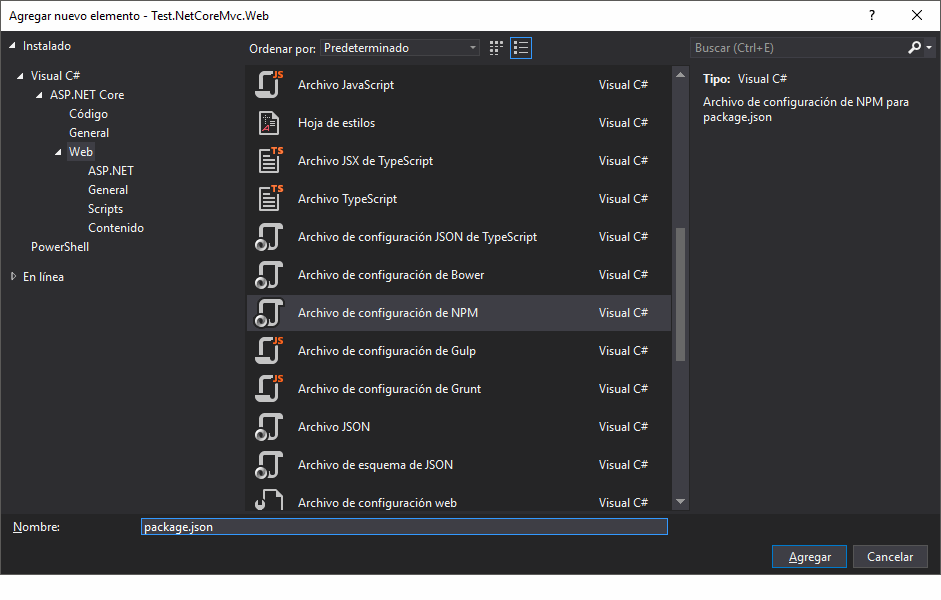Switch to small icons list view

[x=521, y=48]
